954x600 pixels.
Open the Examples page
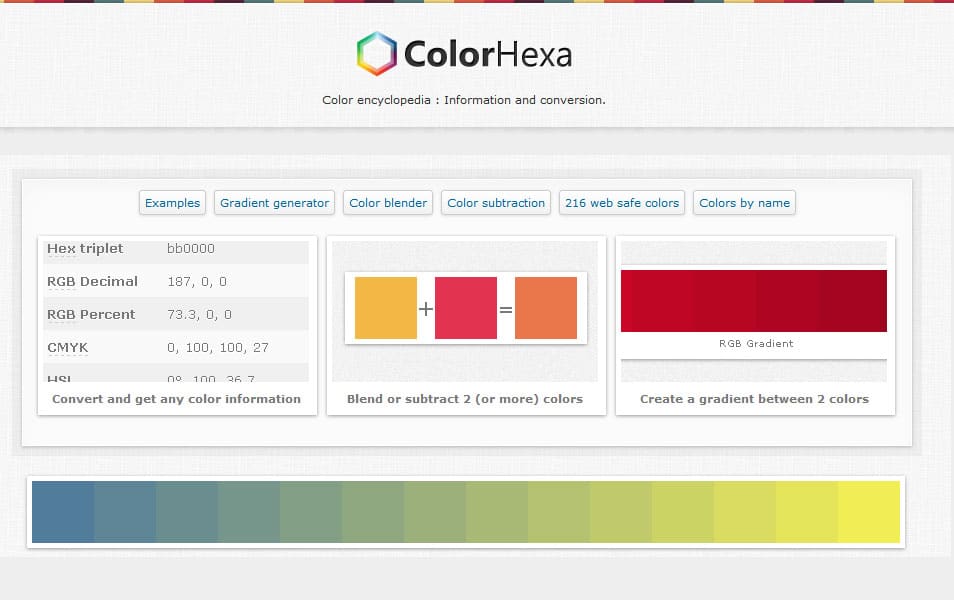[x=171, y=202]
